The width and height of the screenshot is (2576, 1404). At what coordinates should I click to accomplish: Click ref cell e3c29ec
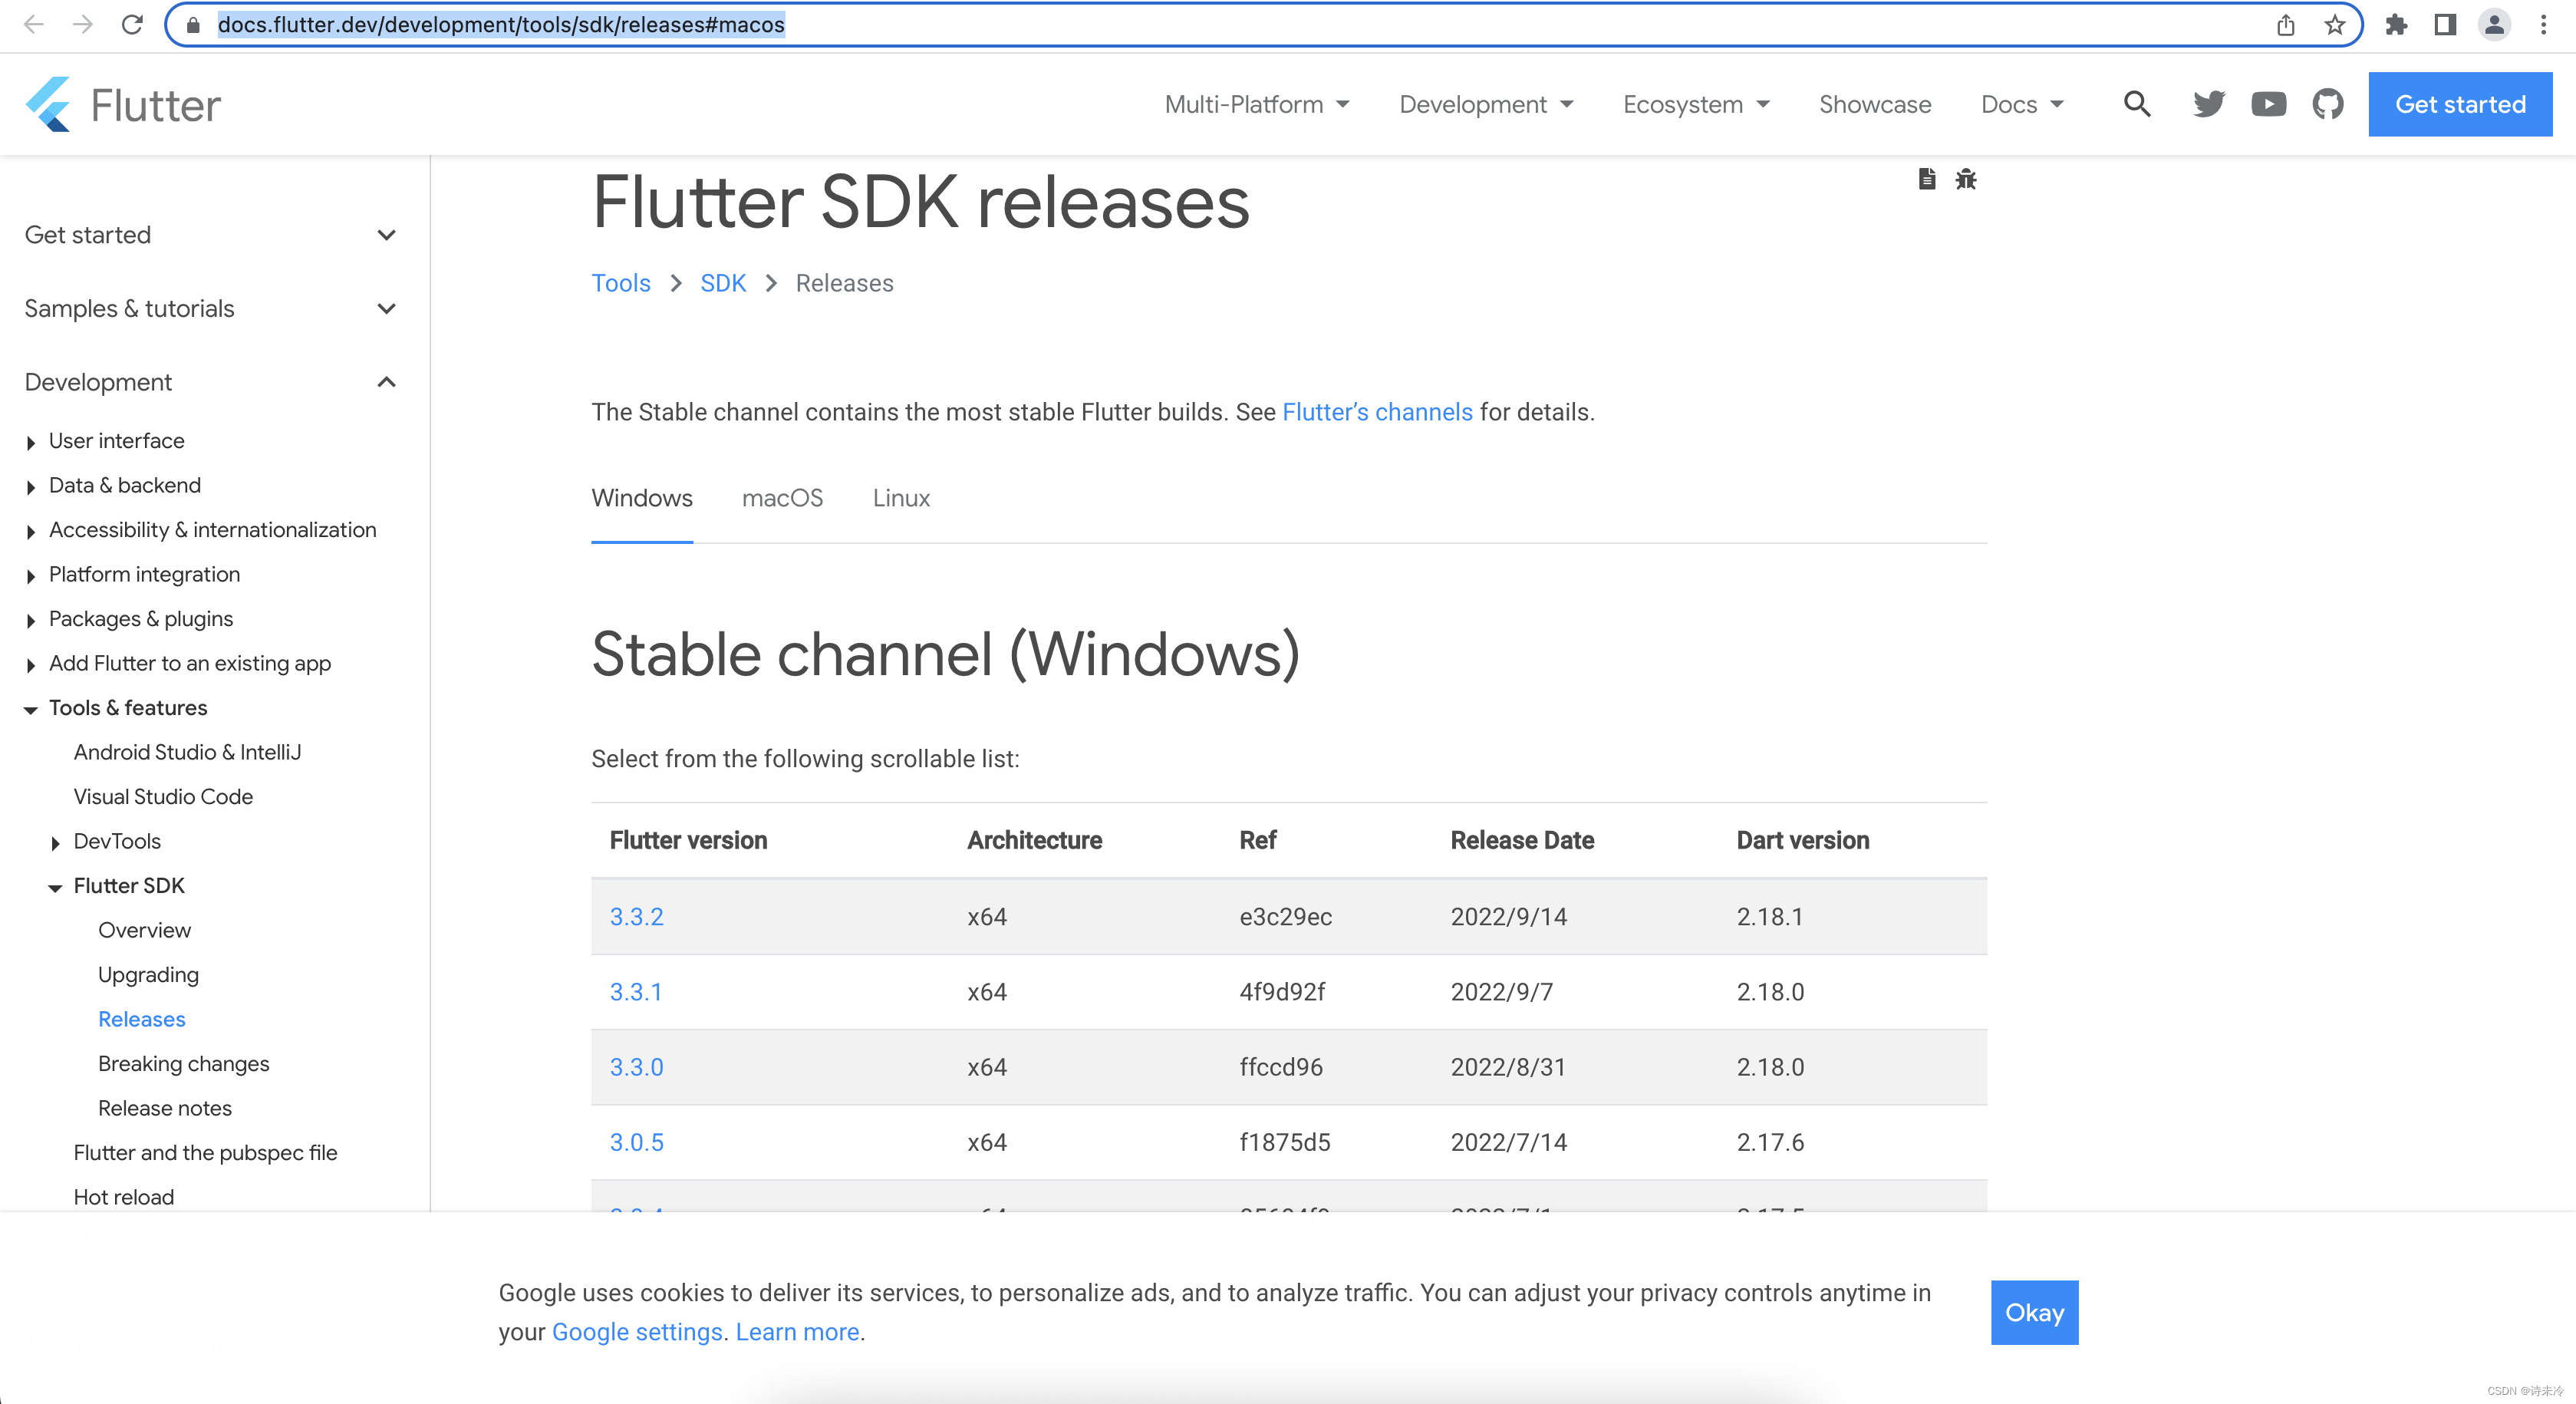point(1285,916)
